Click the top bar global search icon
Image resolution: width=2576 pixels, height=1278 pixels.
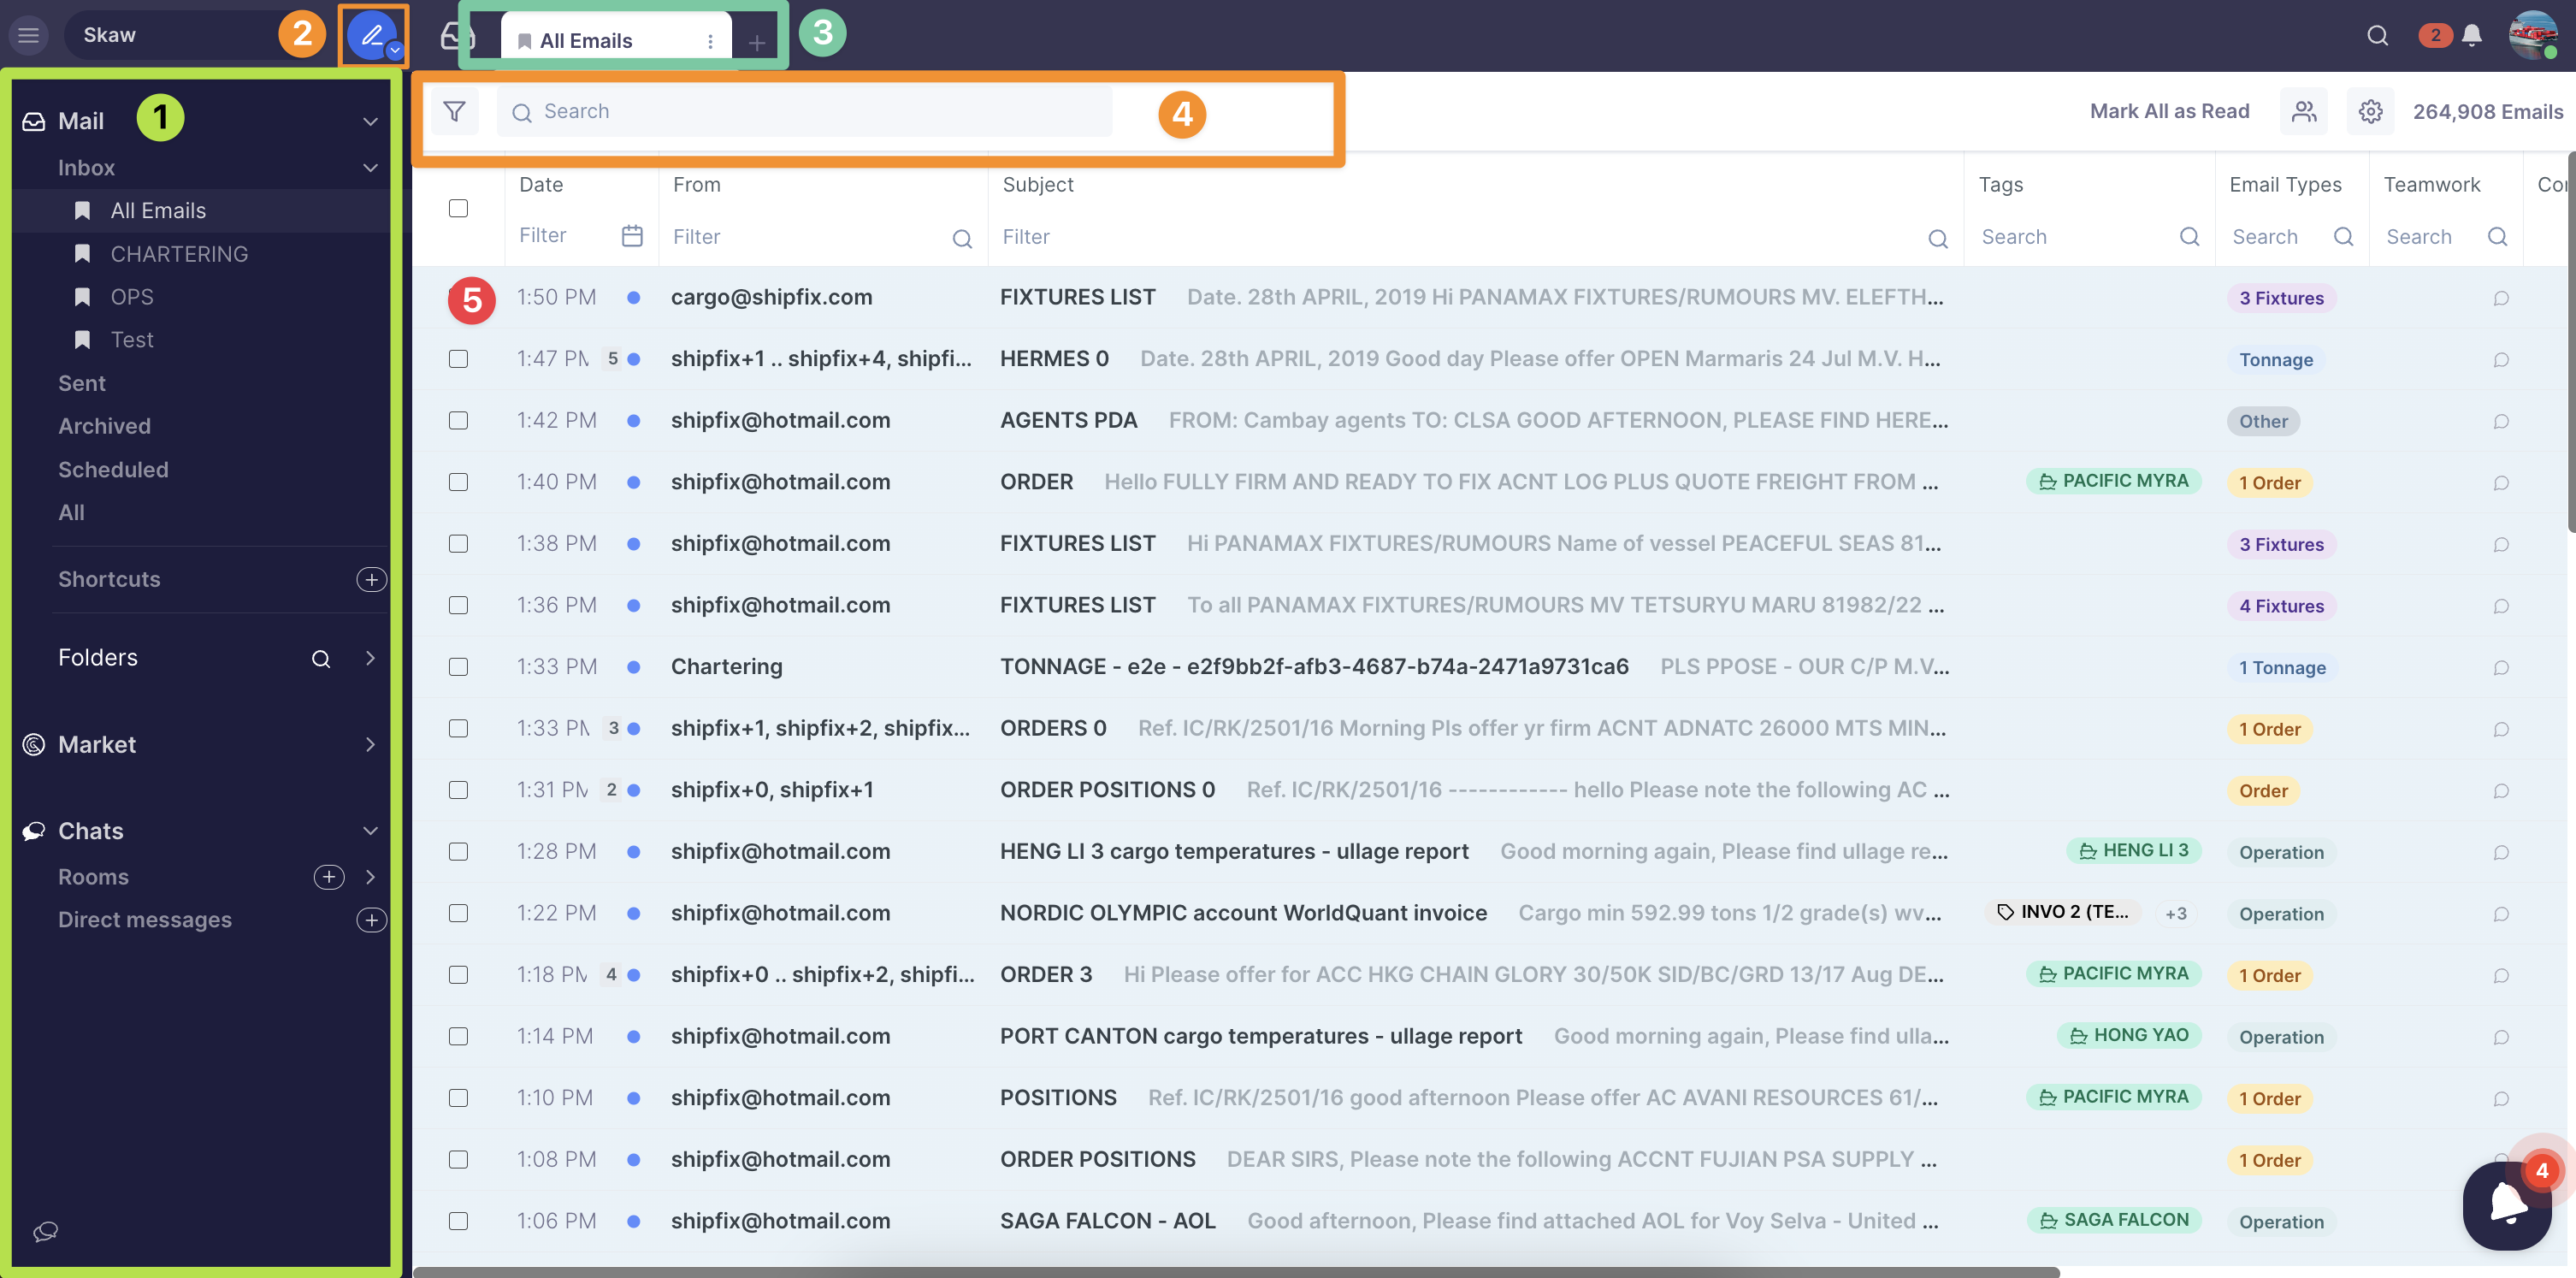[2377, 35]
